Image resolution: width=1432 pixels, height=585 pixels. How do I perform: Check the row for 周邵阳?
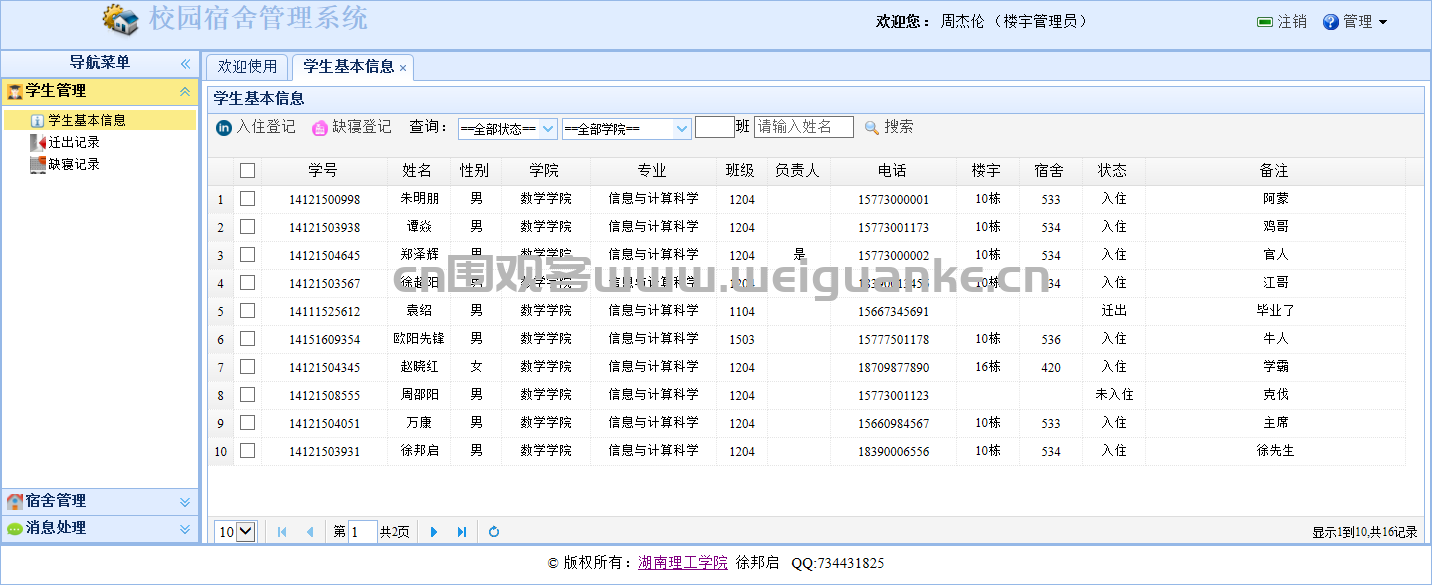coord(247,395)
